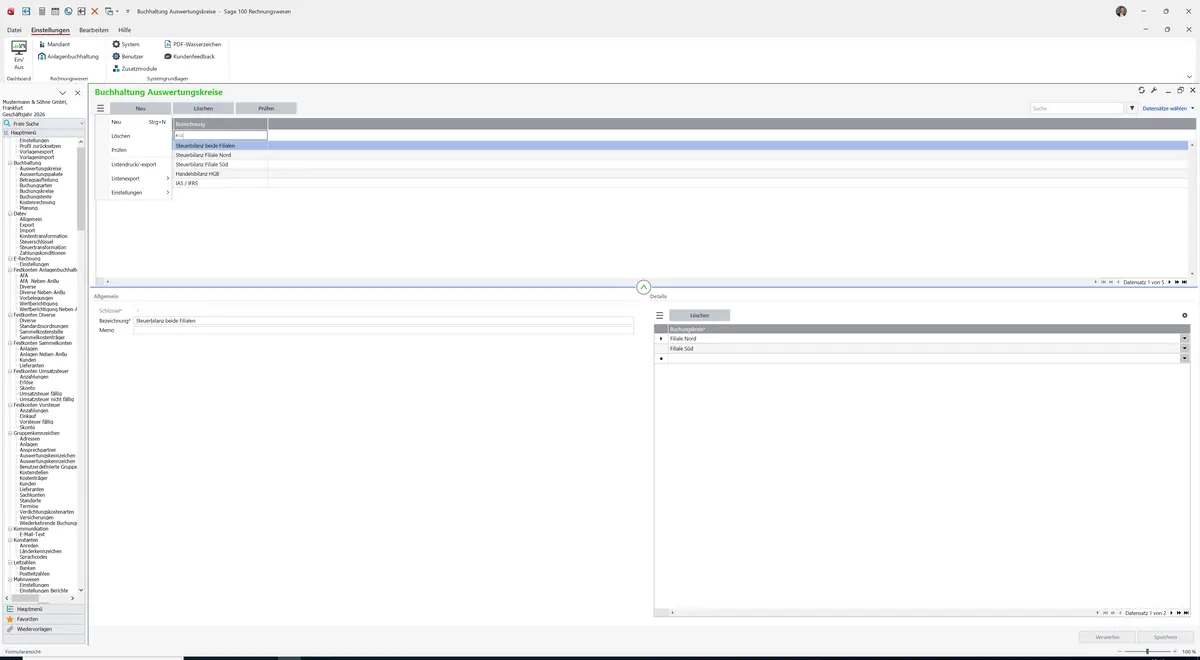Click the Ein/Aus Dashboard monitor icon
Screen dimensions: 1200x660
tap(19, 47)
